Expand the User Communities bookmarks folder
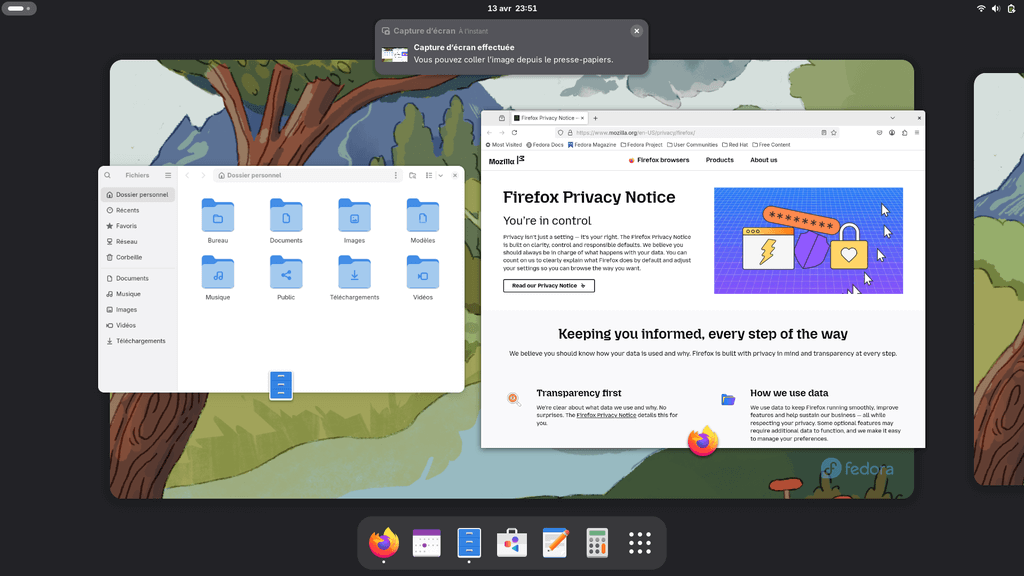 point(692,145)
